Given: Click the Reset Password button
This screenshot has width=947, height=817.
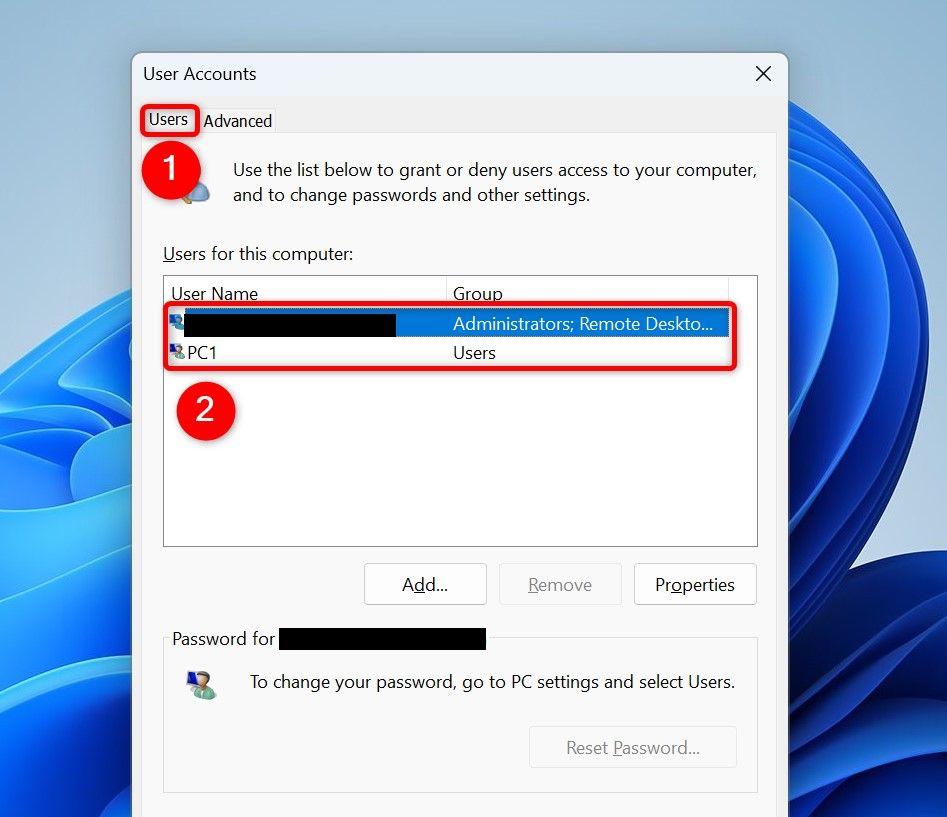Looking at the screenshot, I should 632,747.
